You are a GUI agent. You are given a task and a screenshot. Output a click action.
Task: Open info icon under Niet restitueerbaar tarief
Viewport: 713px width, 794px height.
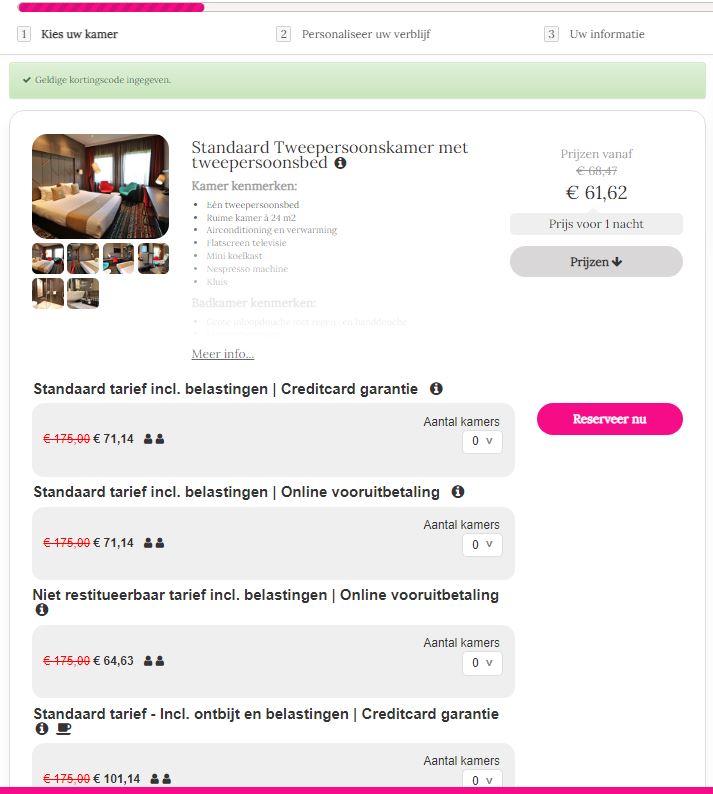point(42,610)
